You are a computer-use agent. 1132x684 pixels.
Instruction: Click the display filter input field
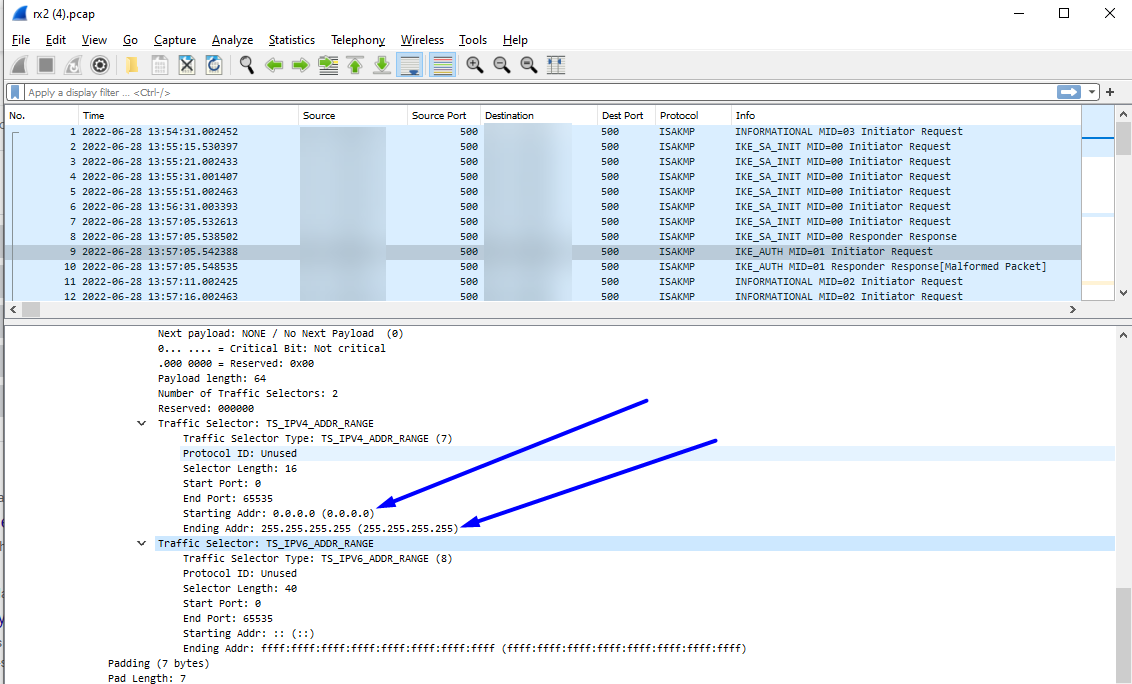coord(400,91)
